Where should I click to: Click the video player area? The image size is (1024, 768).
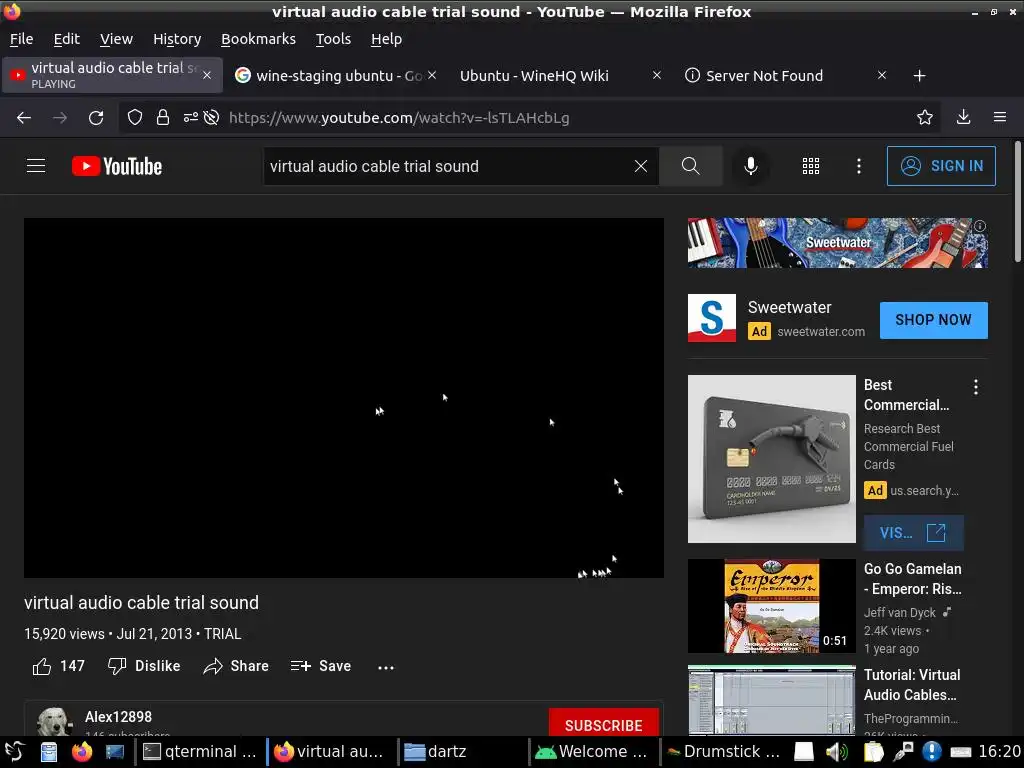coord(344,398)
